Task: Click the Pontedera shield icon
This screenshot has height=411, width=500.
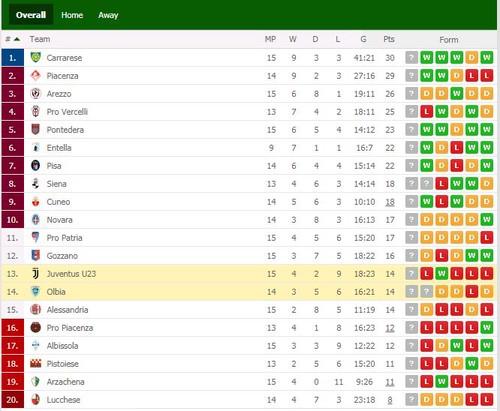Action: click(x=35, y=129)
